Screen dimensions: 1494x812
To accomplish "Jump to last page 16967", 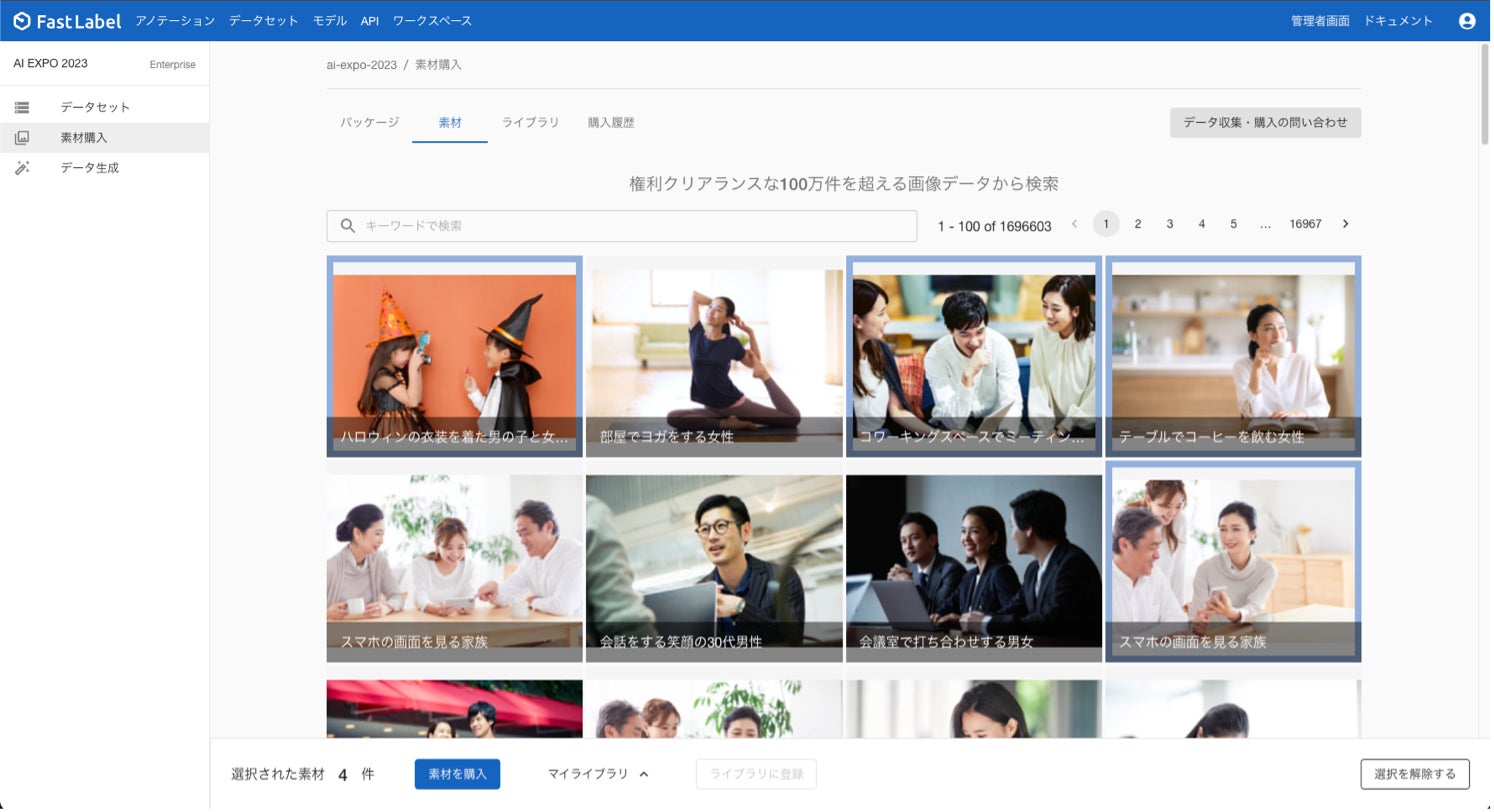I will [x=1305, y=224].
